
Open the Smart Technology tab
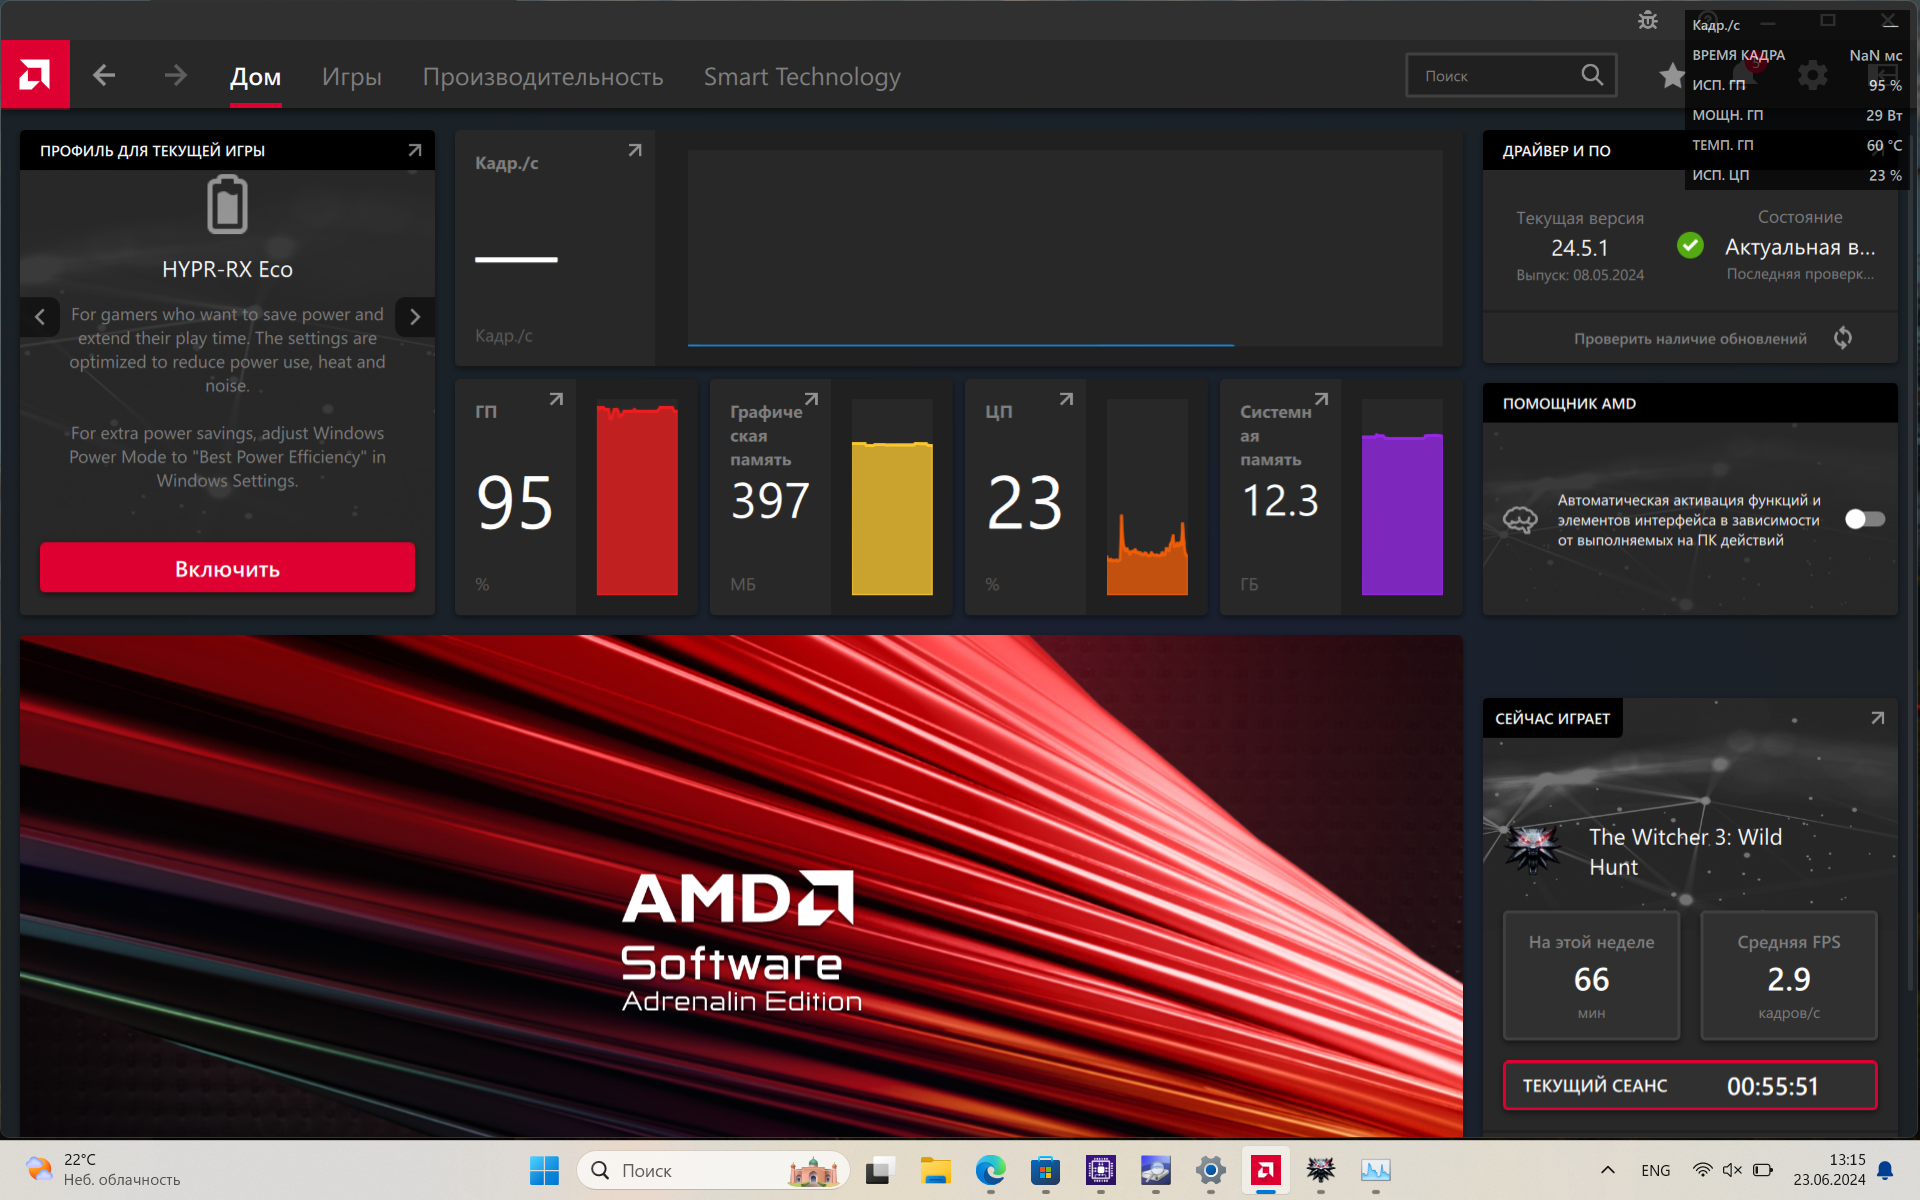(802, 77)
